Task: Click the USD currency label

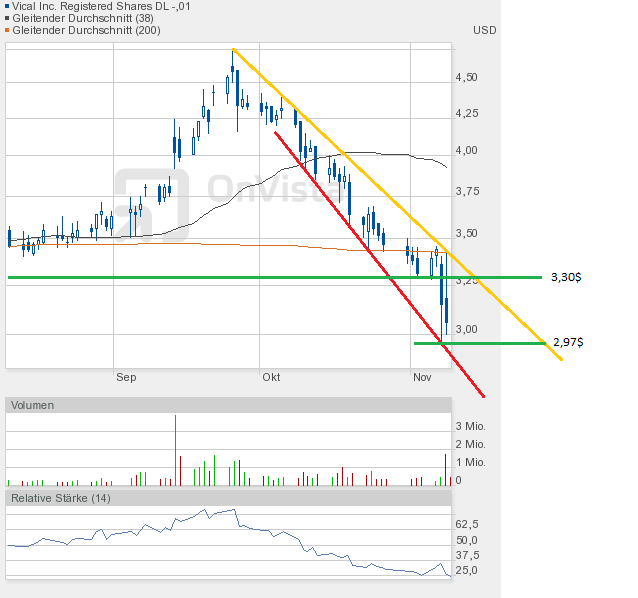Action: click(485, 30)
